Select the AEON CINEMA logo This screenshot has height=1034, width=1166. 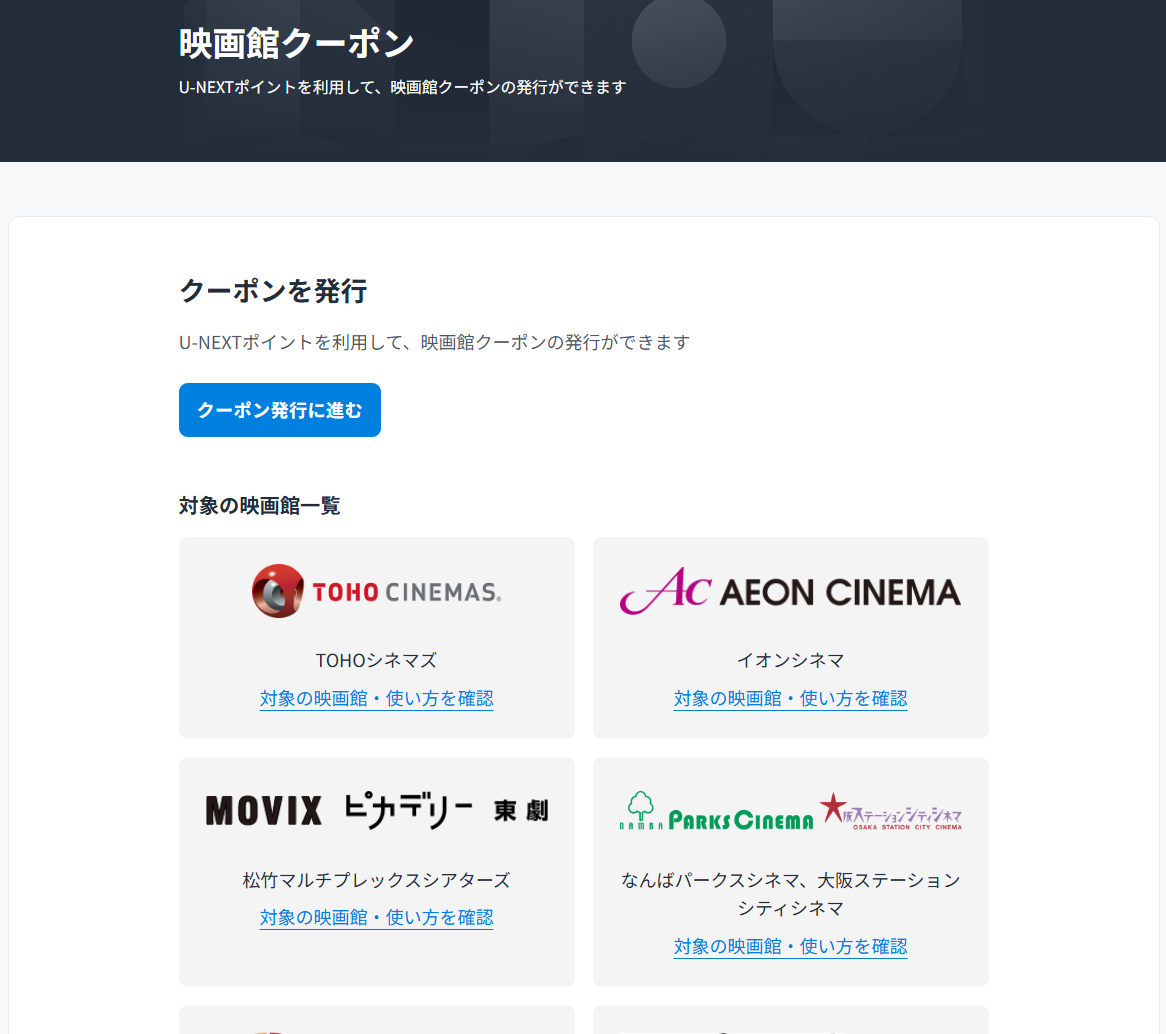(x=790, y=590)
